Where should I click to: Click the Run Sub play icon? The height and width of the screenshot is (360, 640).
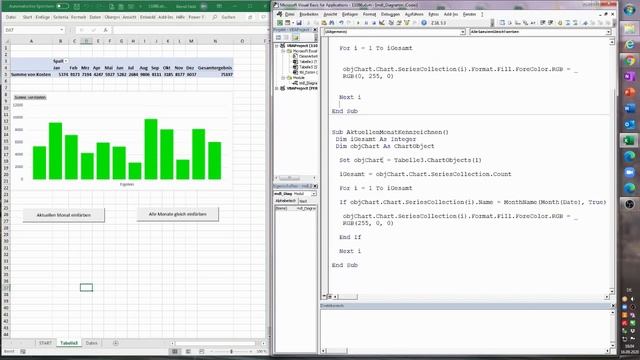point(358,23)
